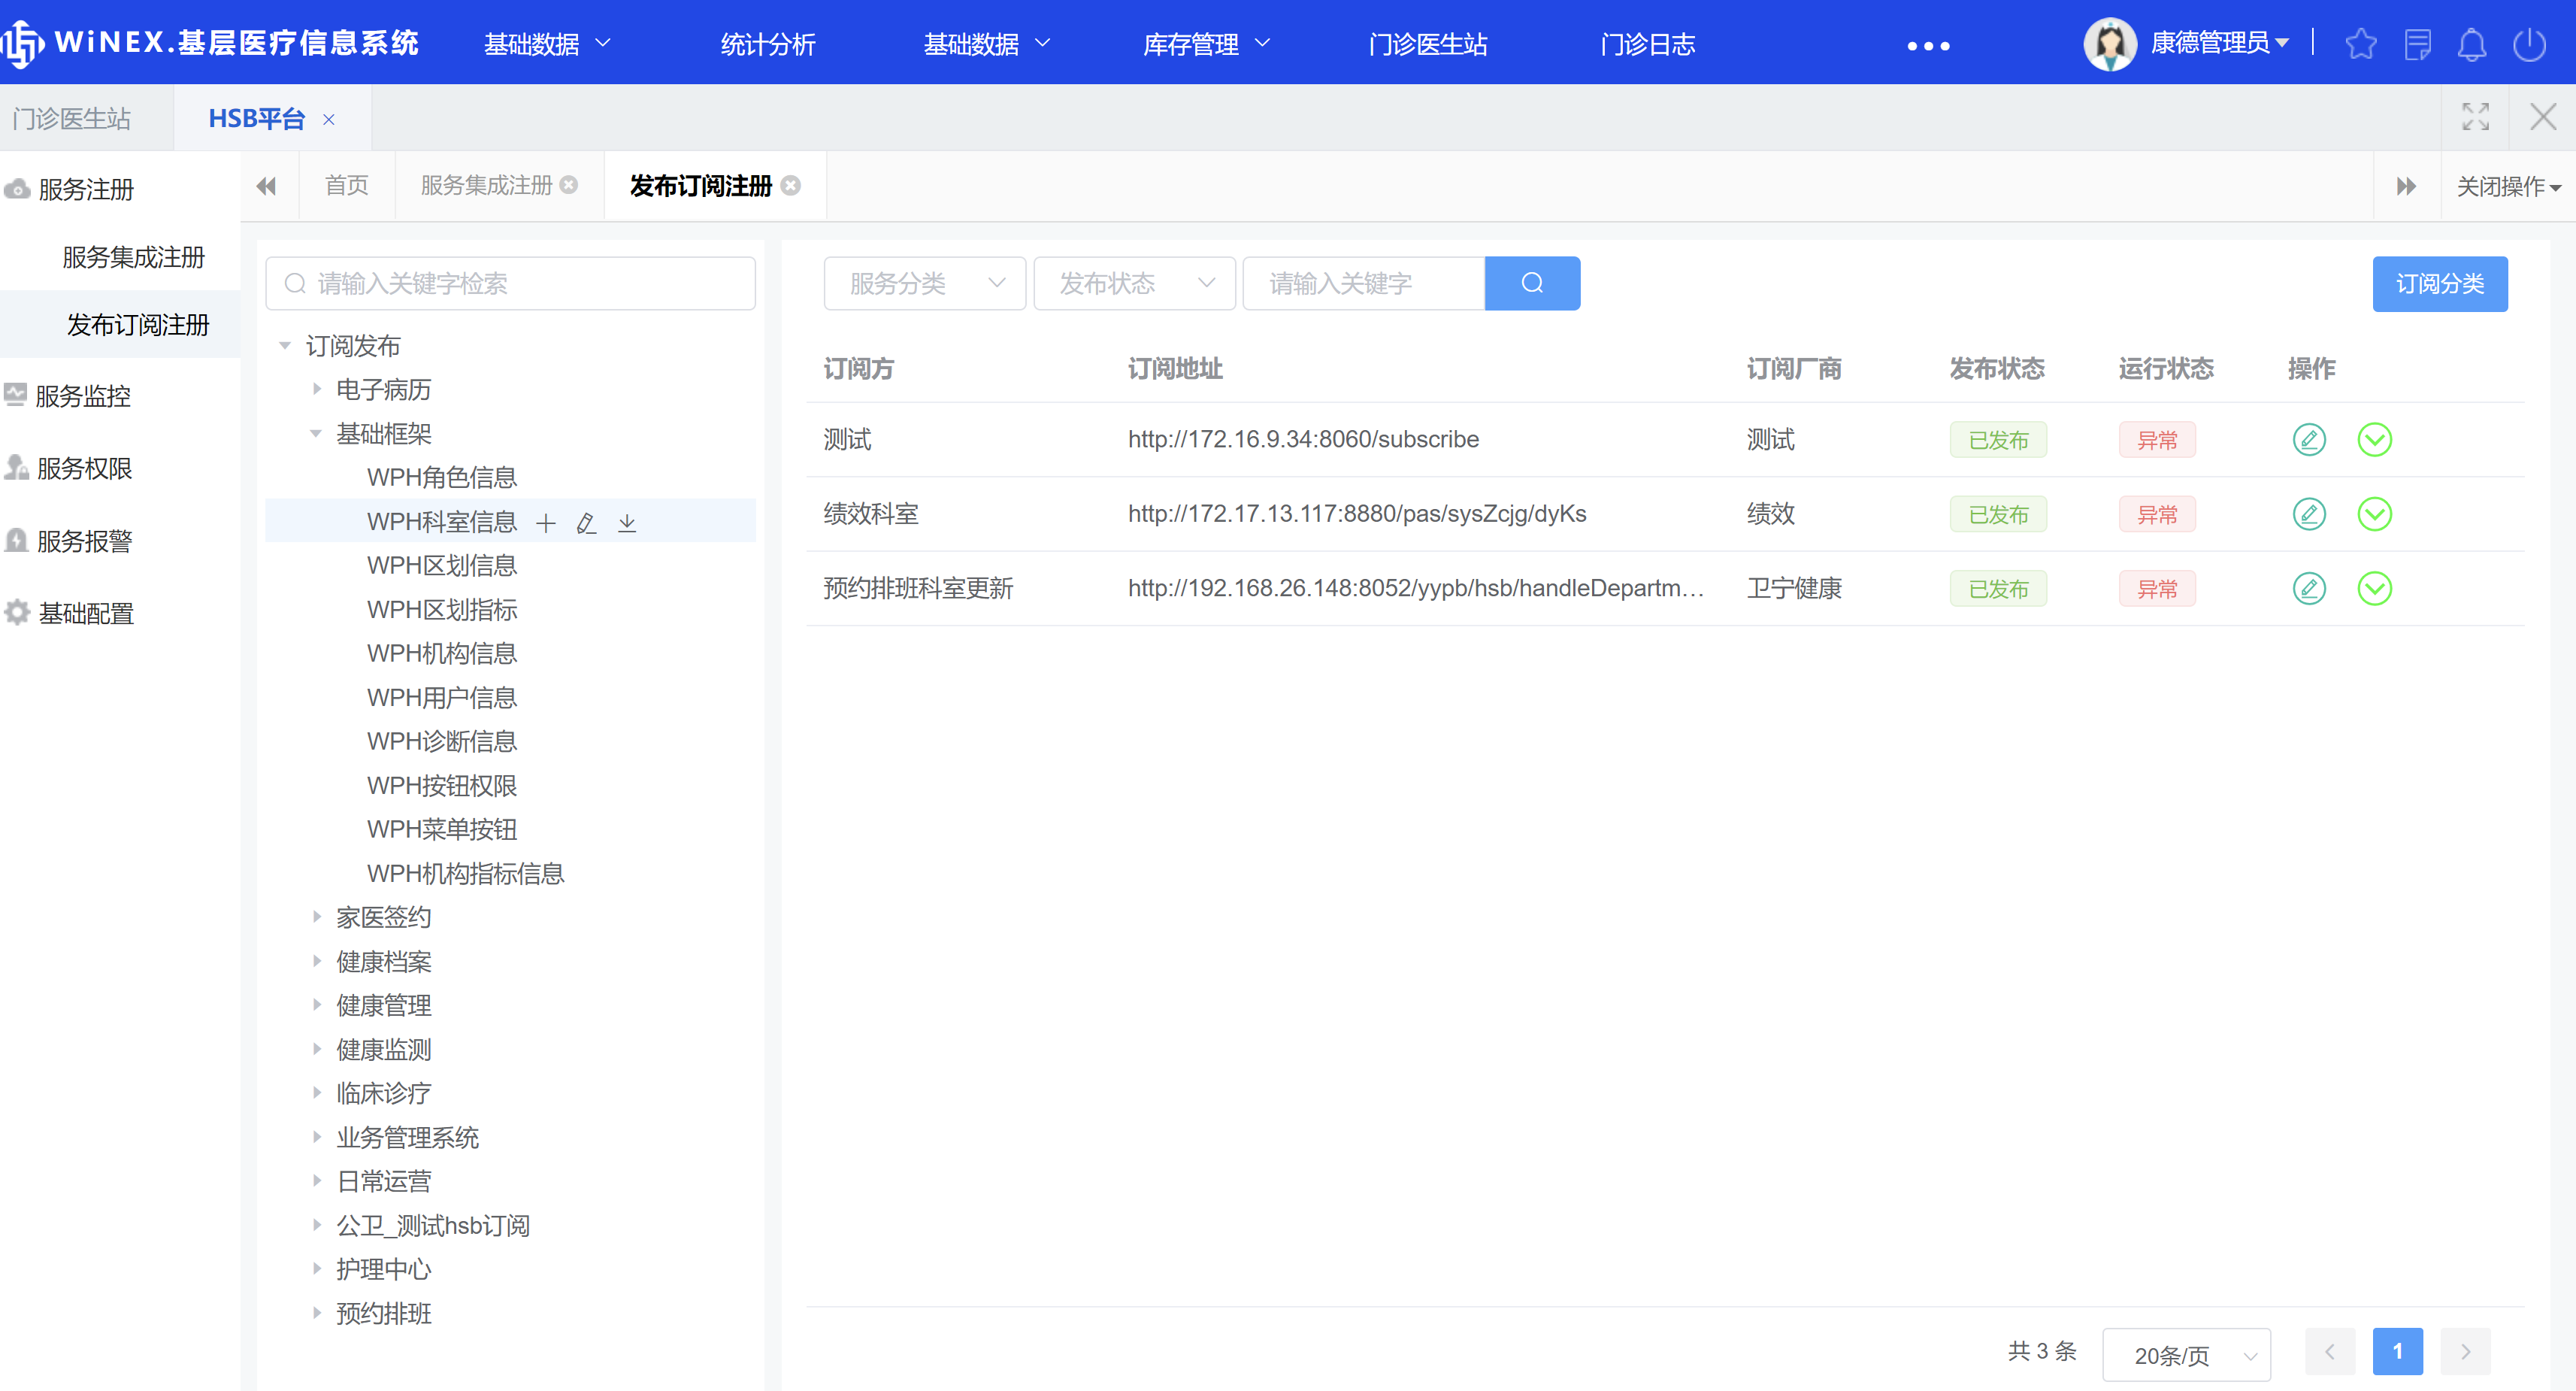Open 服务监控 in the sidebar
This screenshot has height=1391, width=2576.
(x=83, y=396)
